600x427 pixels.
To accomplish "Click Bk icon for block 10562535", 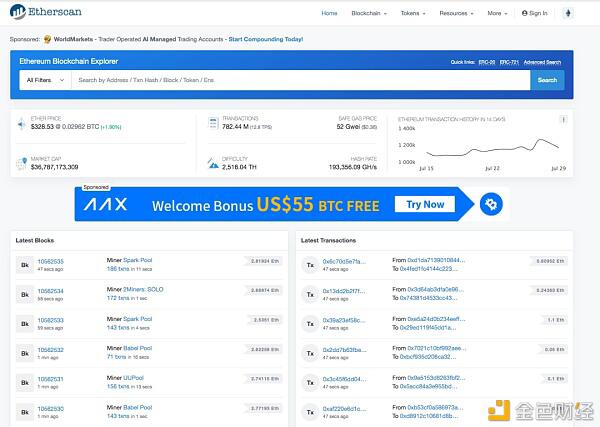I will [25, 265].
